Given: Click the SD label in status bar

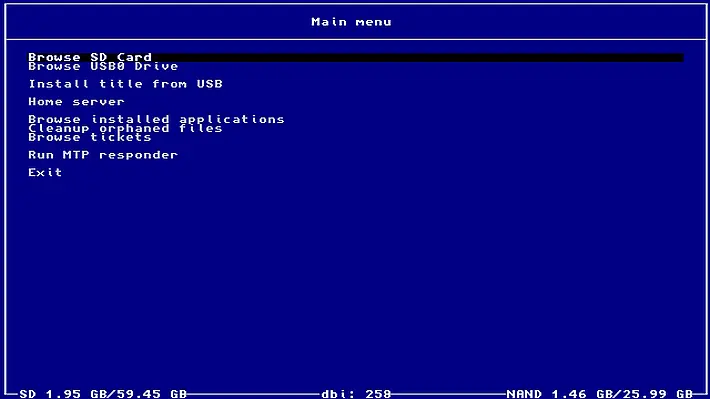Looking at the screenshot, I should click(x=28, y=394).
